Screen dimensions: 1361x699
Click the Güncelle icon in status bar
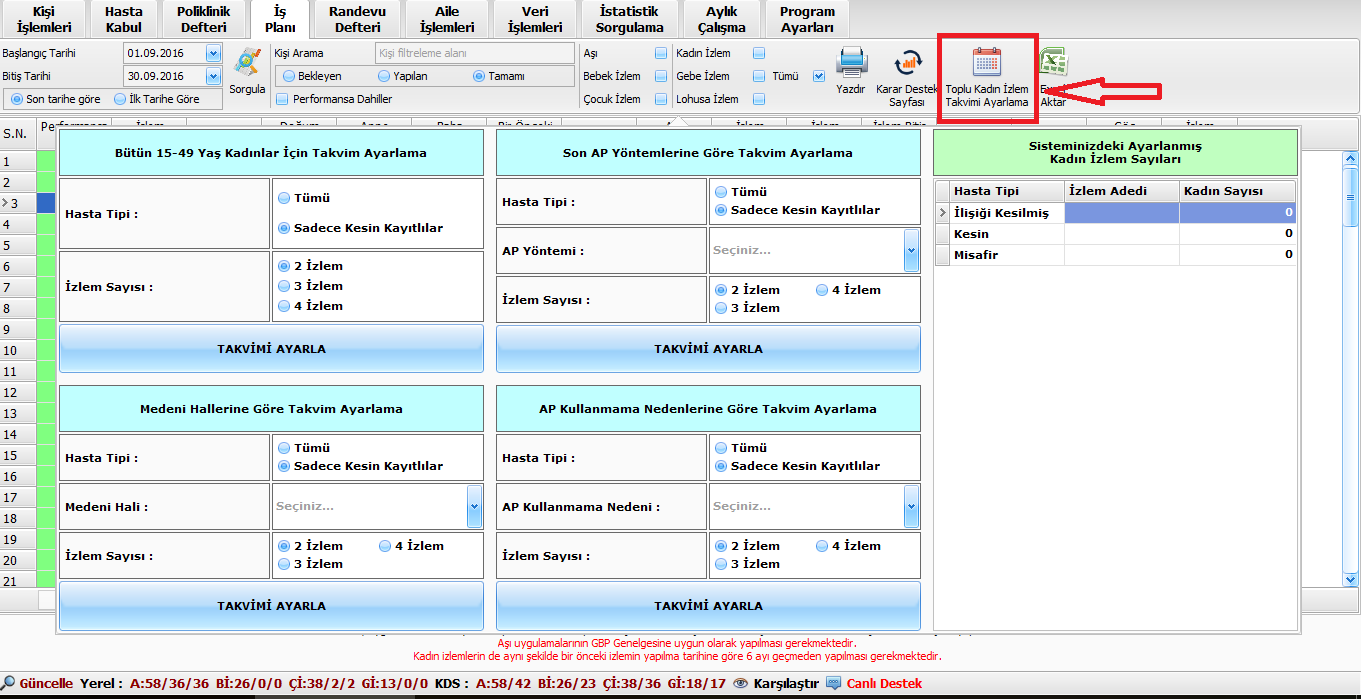click(x=9, y=683)
